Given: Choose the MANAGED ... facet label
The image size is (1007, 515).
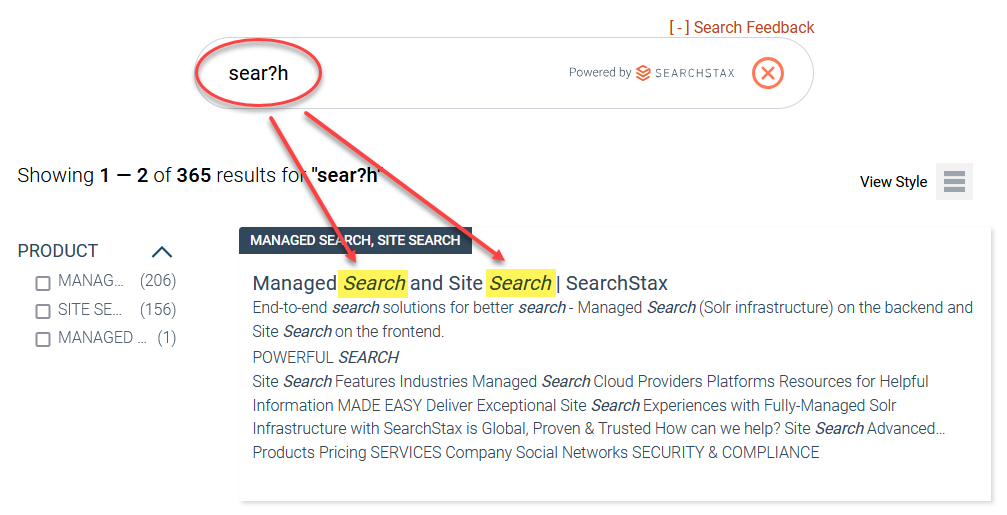Looking at the screenshot, I should pyautogui.click(x=102, y=337).
